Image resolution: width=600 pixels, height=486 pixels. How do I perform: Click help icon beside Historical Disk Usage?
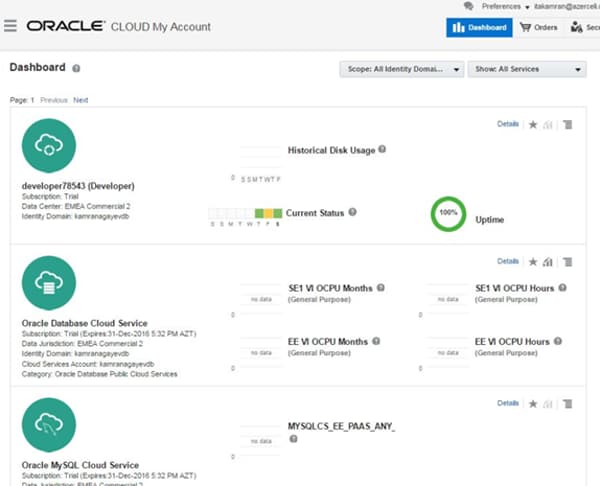pyautogui.click(x=382, y=150)
